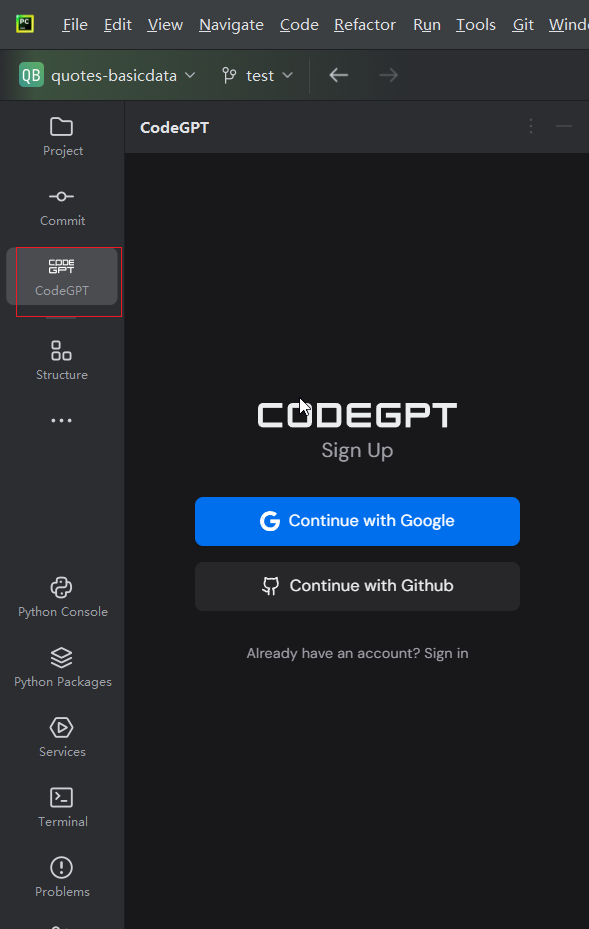Open the test branch dropdown

click(257, 75)
